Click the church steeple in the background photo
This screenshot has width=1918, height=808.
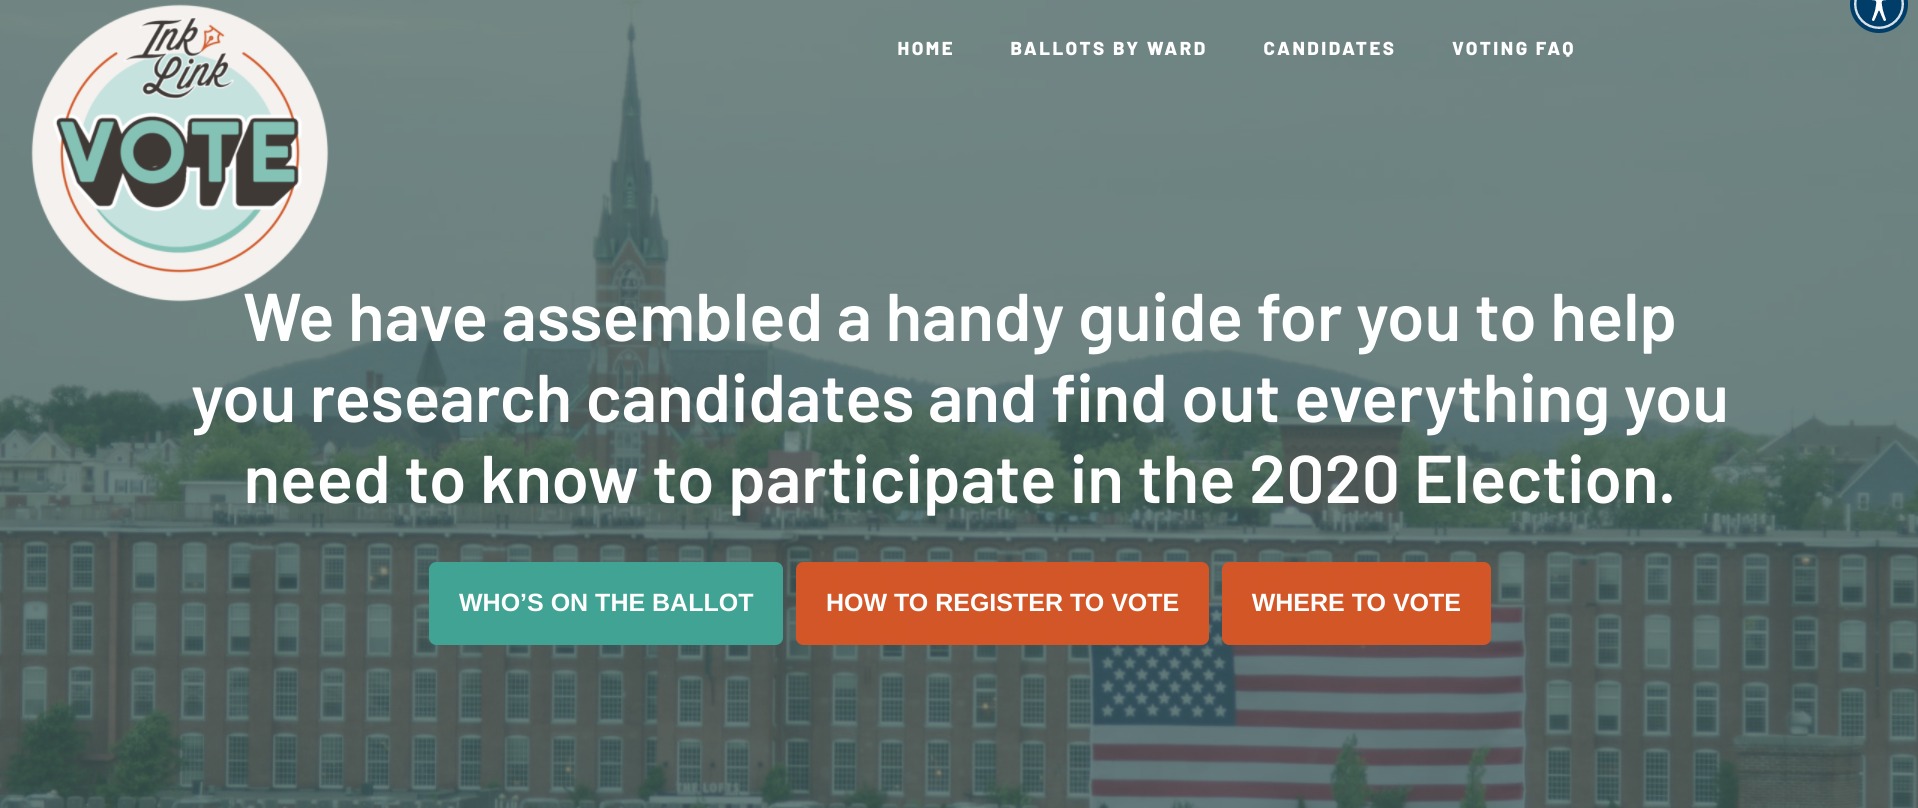(630, 150)
